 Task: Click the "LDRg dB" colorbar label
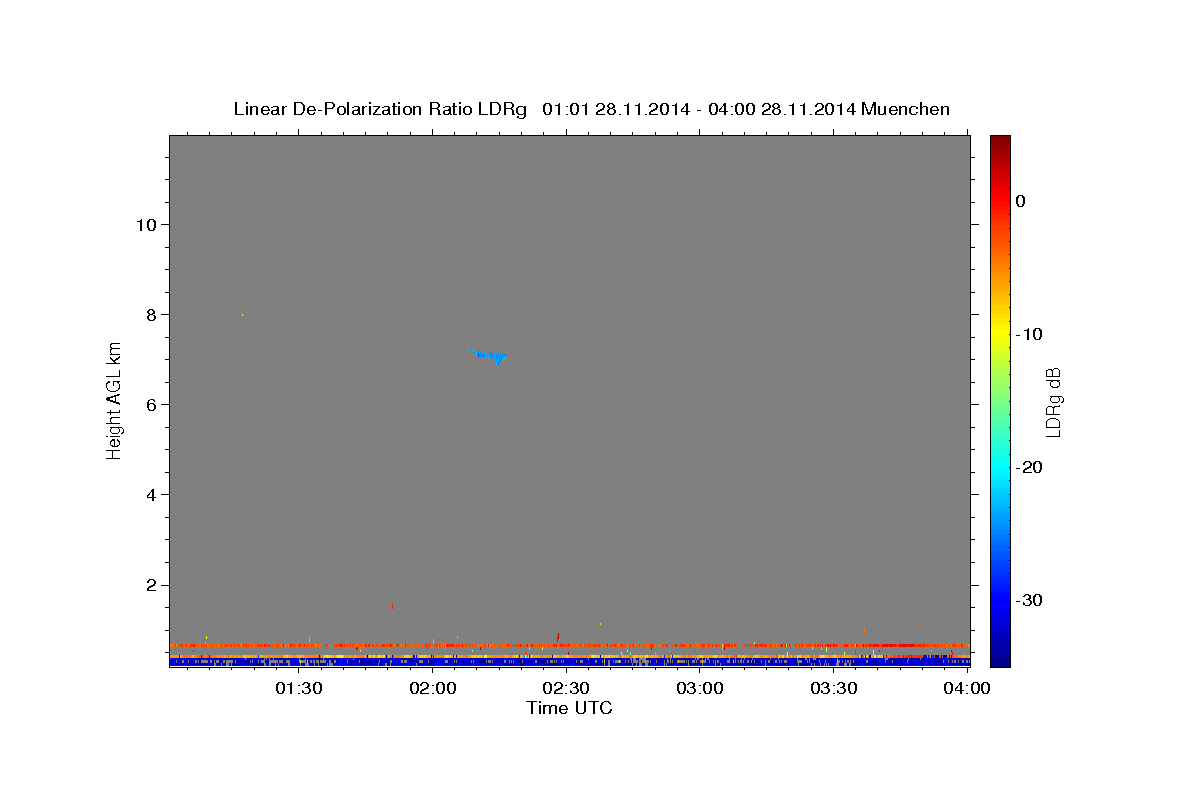(x=1053, y=402)
